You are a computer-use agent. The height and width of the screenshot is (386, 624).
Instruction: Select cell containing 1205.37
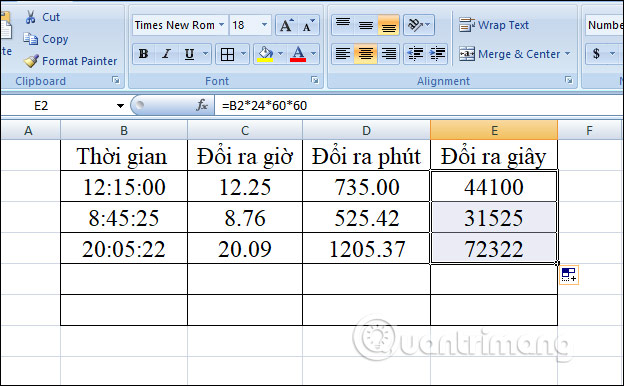[366, 248]
